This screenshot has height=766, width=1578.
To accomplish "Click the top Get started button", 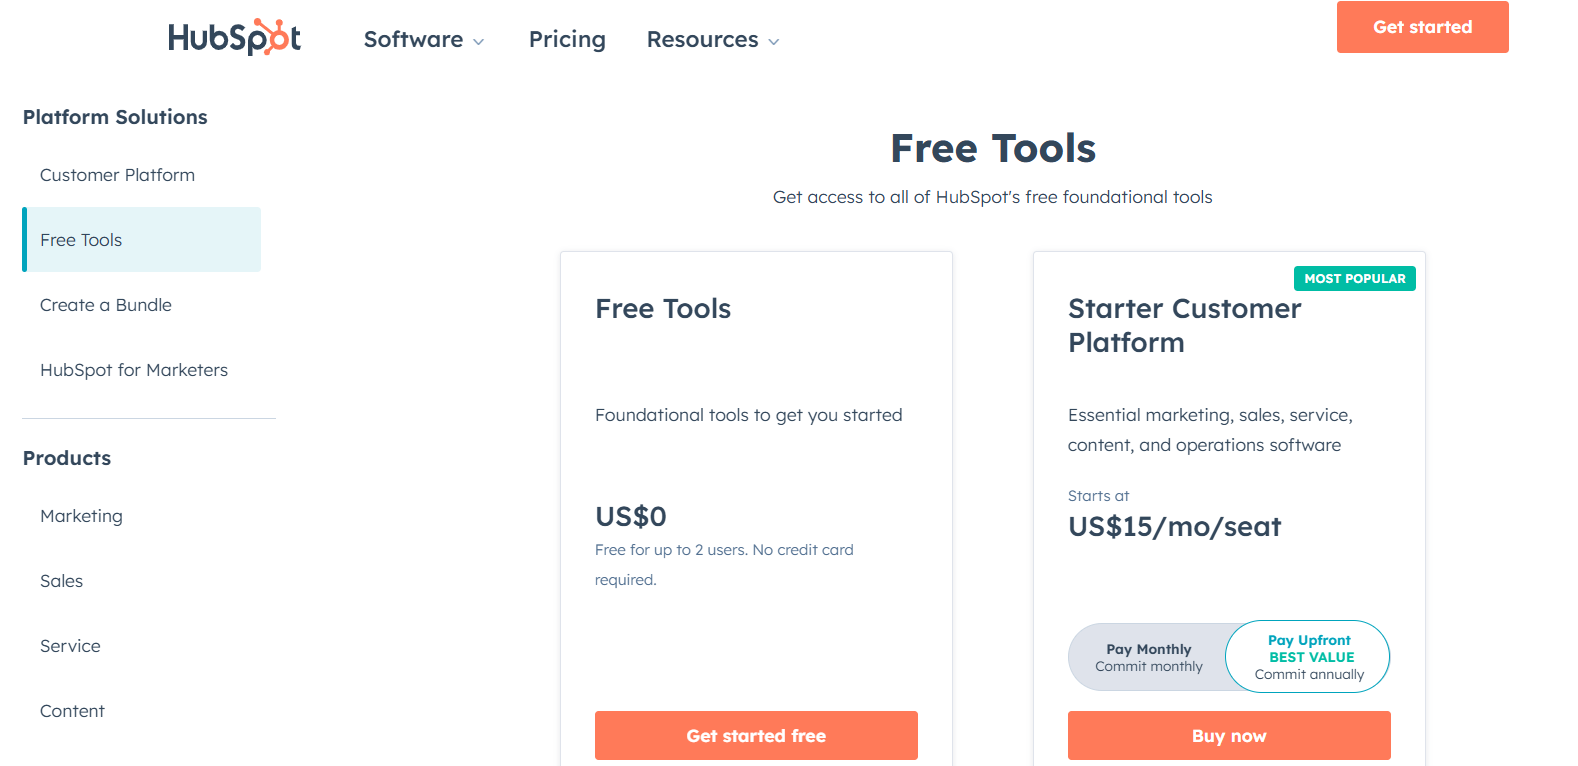I will click(1422, 27).
